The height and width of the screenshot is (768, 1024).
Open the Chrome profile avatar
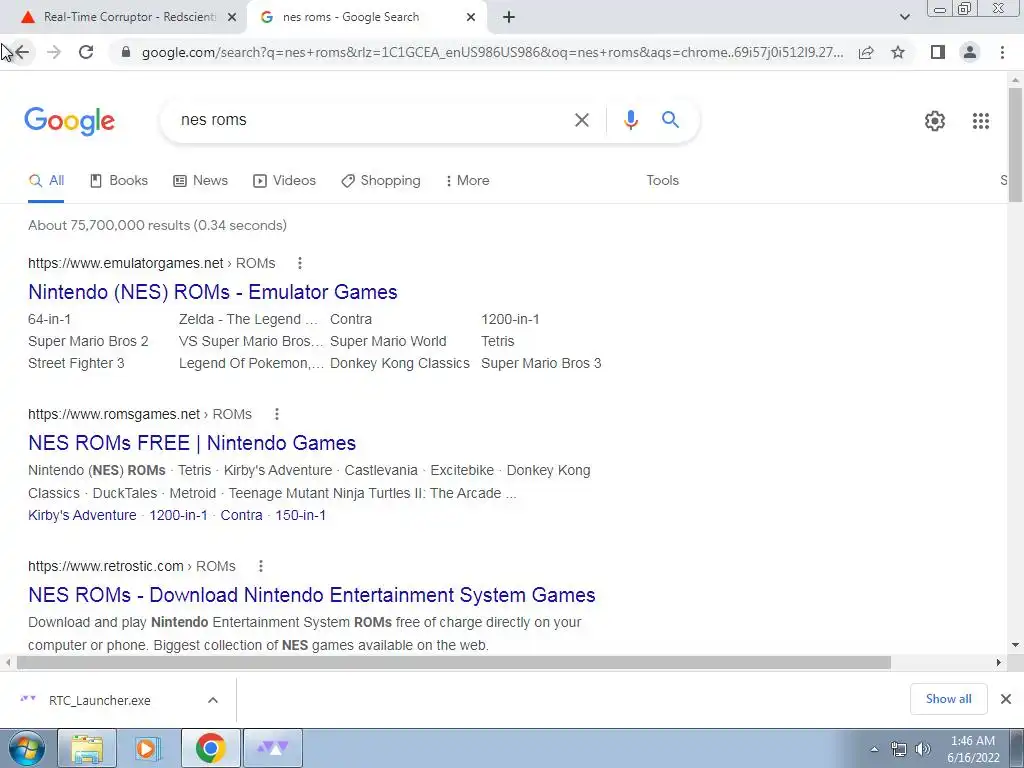pyautogui.click(x=970, y=52)
